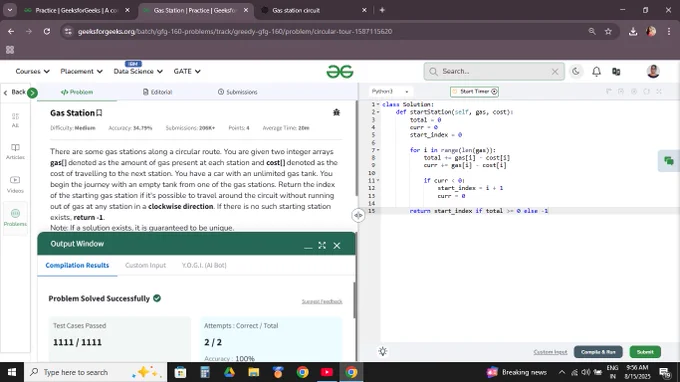
Task: Open YouTube from the taskbar
Action: (x=327, y=372)
